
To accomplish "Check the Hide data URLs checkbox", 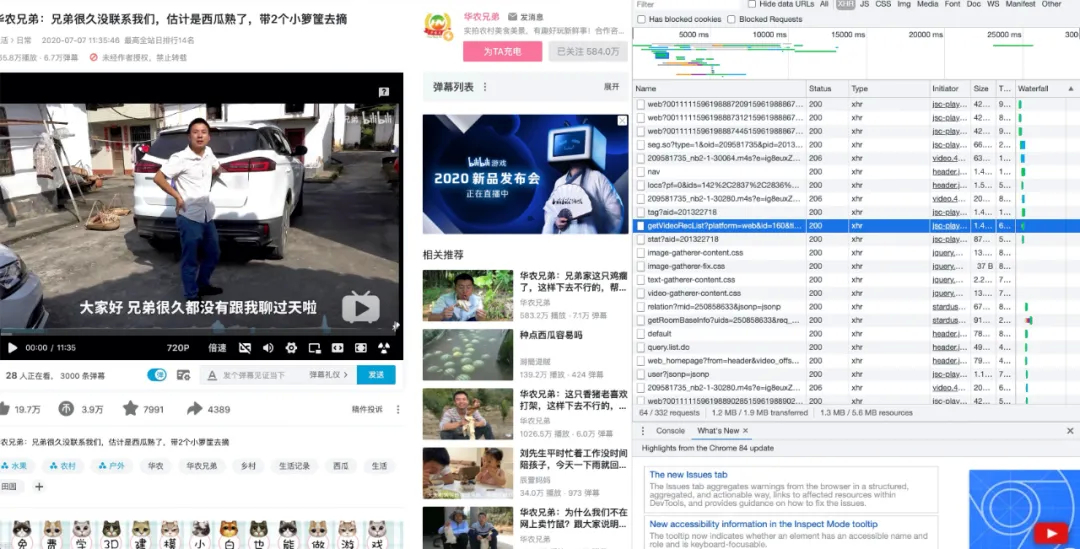I will [751, 4].
